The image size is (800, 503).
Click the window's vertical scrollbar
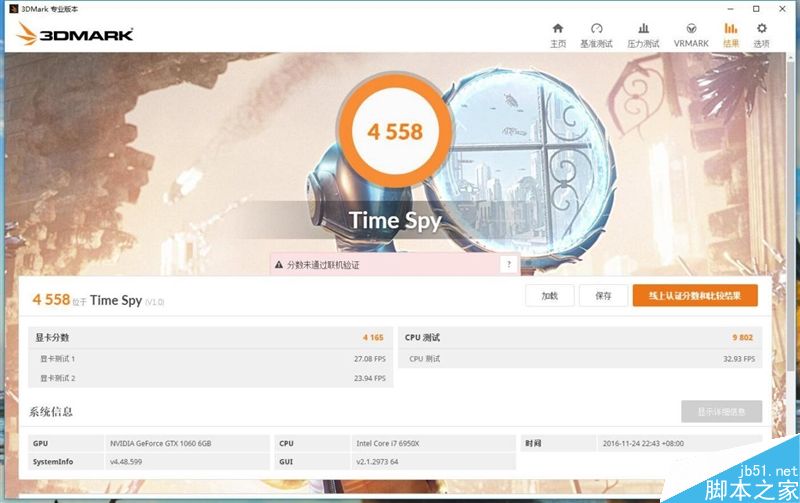(791, 209)
